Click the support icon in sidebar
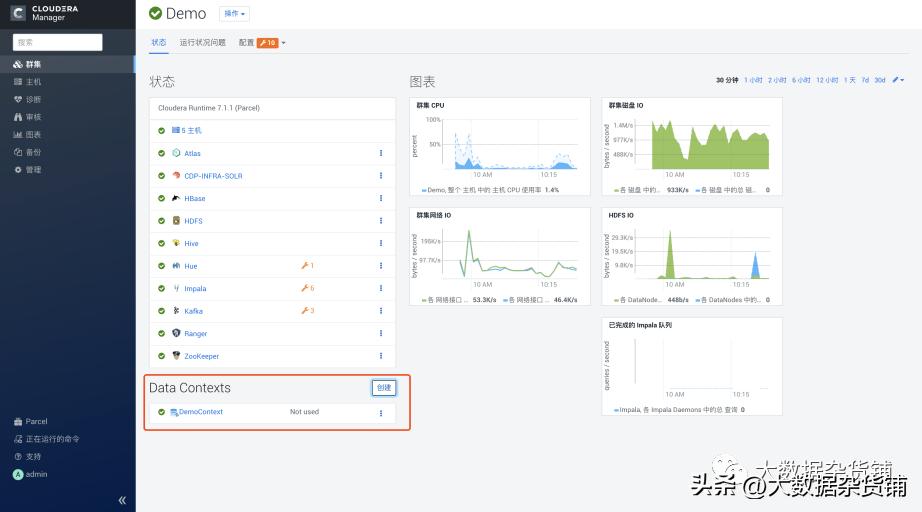This screenshot has height=512, width=922. click(18, 457)
